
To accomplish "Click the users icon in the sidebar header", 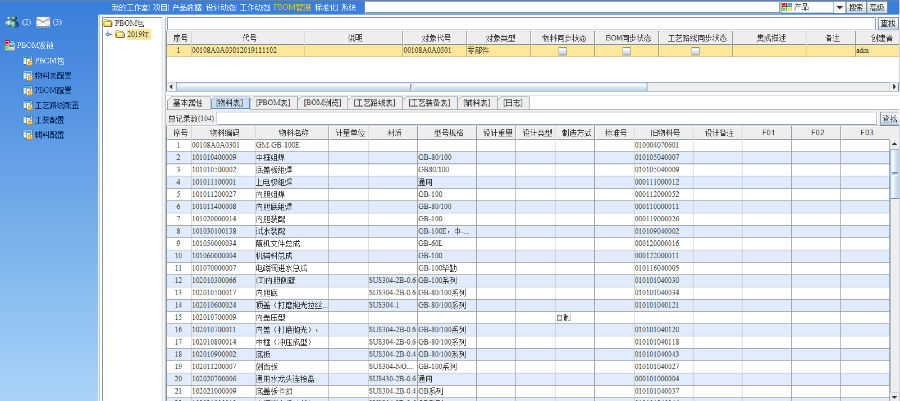I will click(x=11, y=21).
